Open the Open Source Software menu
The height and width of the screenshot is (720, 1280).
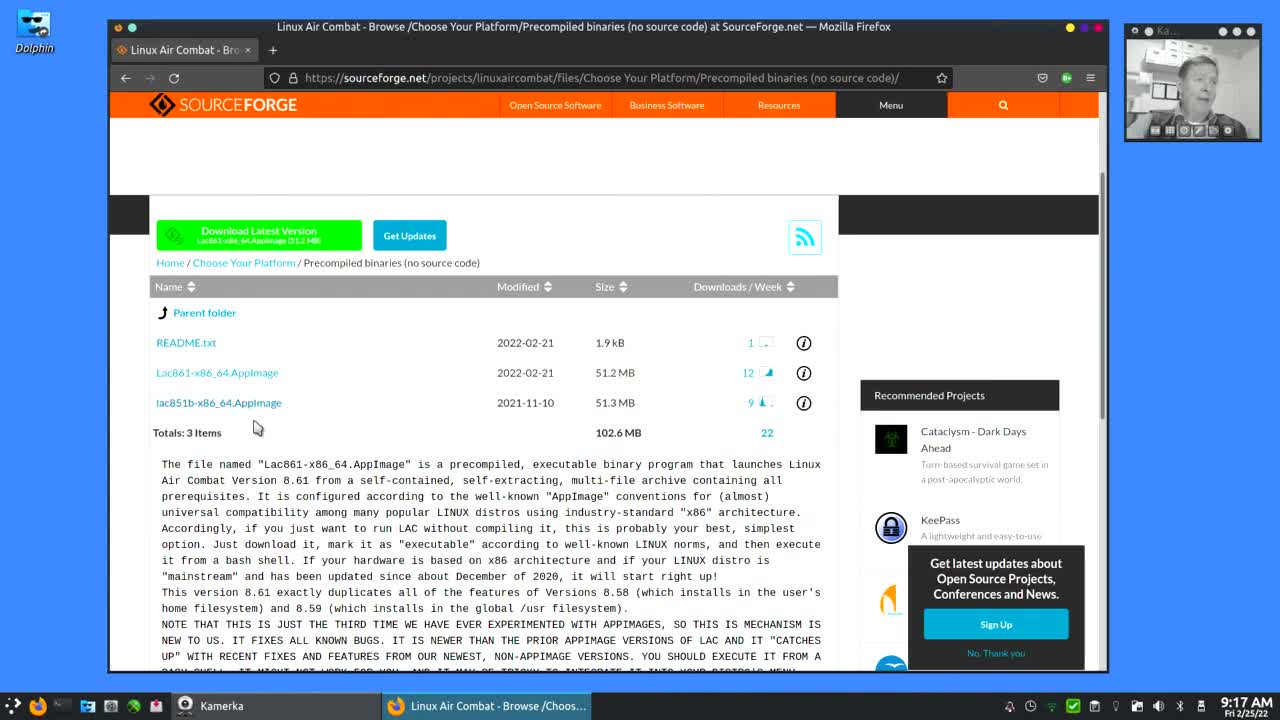coord(555,105)
